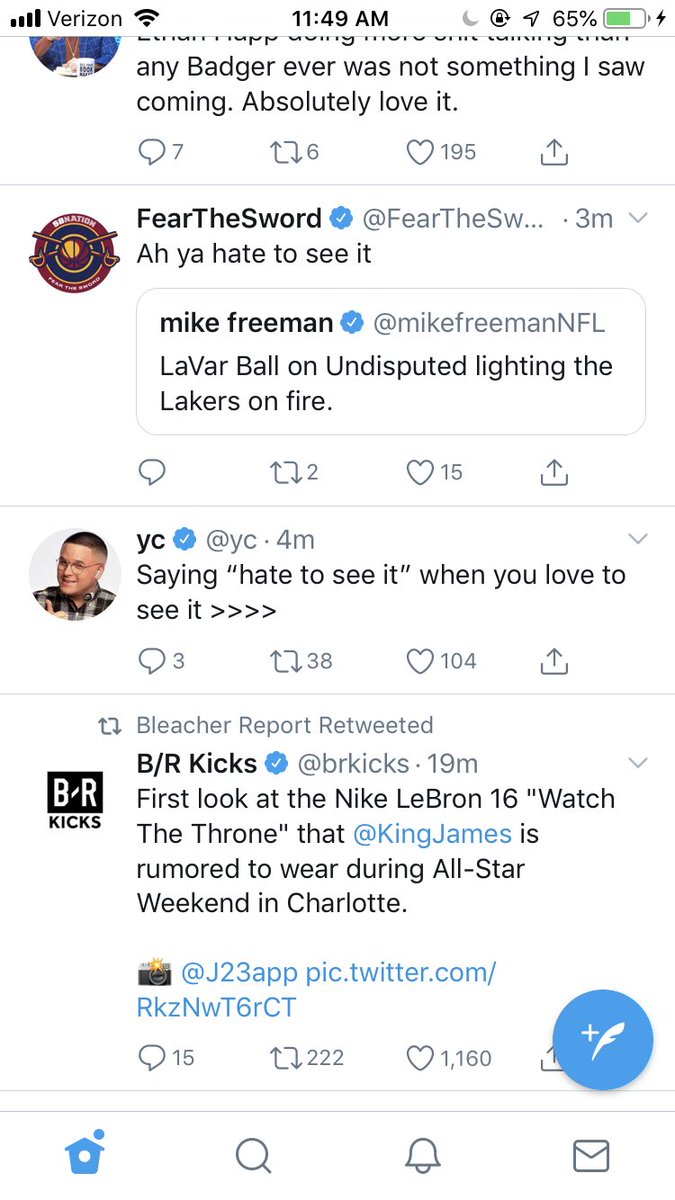
Task: Like the yc tweet
Action: pyautogui.click(x=419, y=661)
